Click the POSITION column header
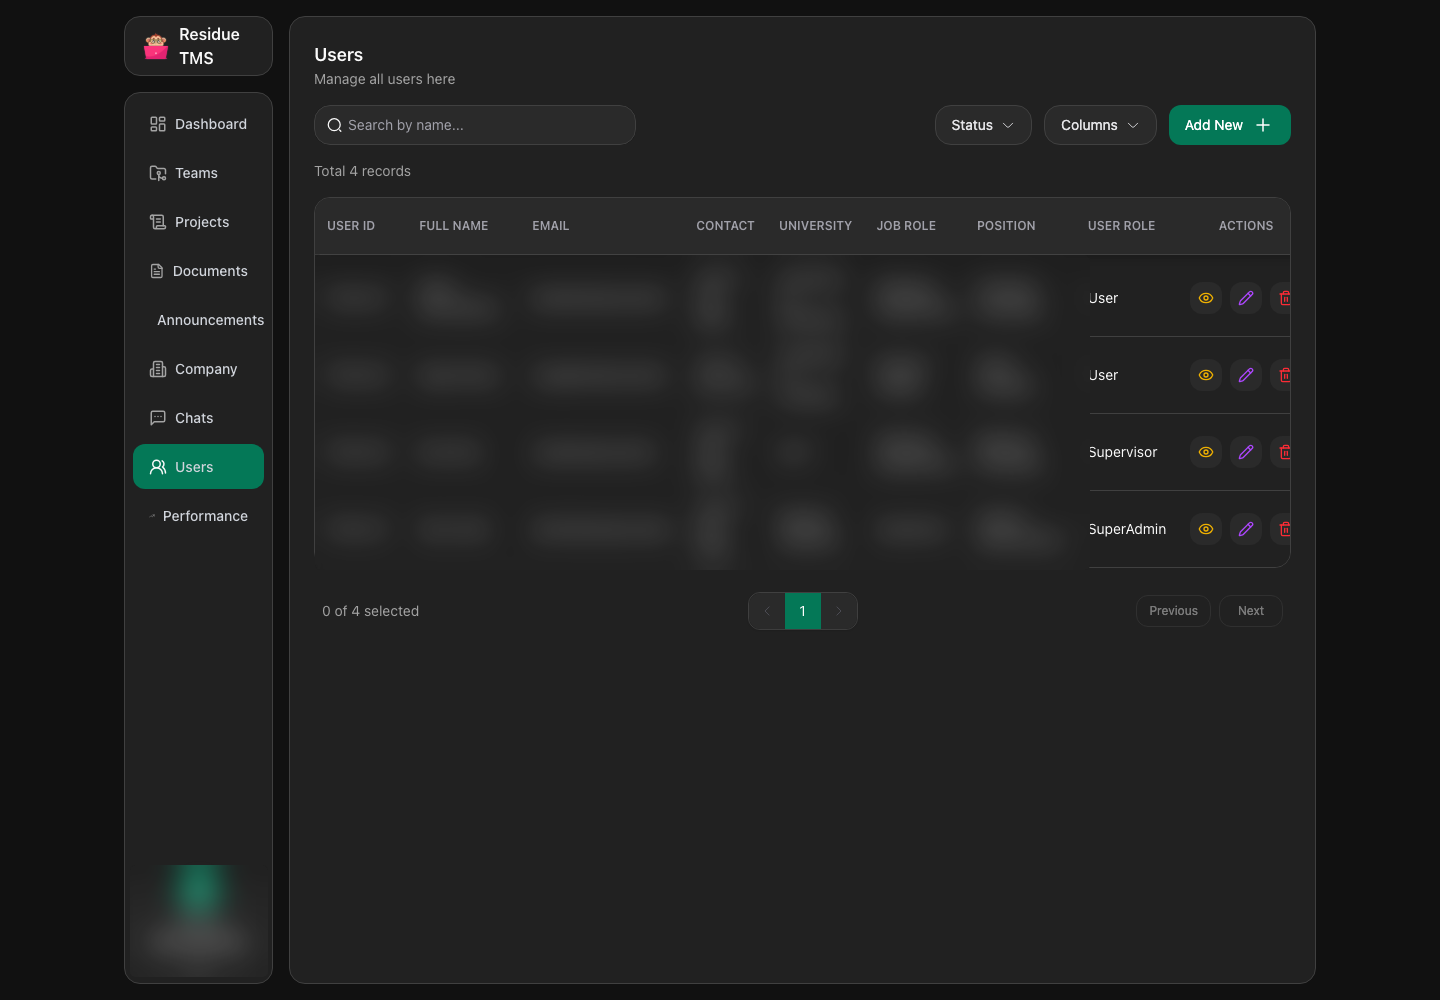Screen dimensions: 1440x1000 (1006, 226)
